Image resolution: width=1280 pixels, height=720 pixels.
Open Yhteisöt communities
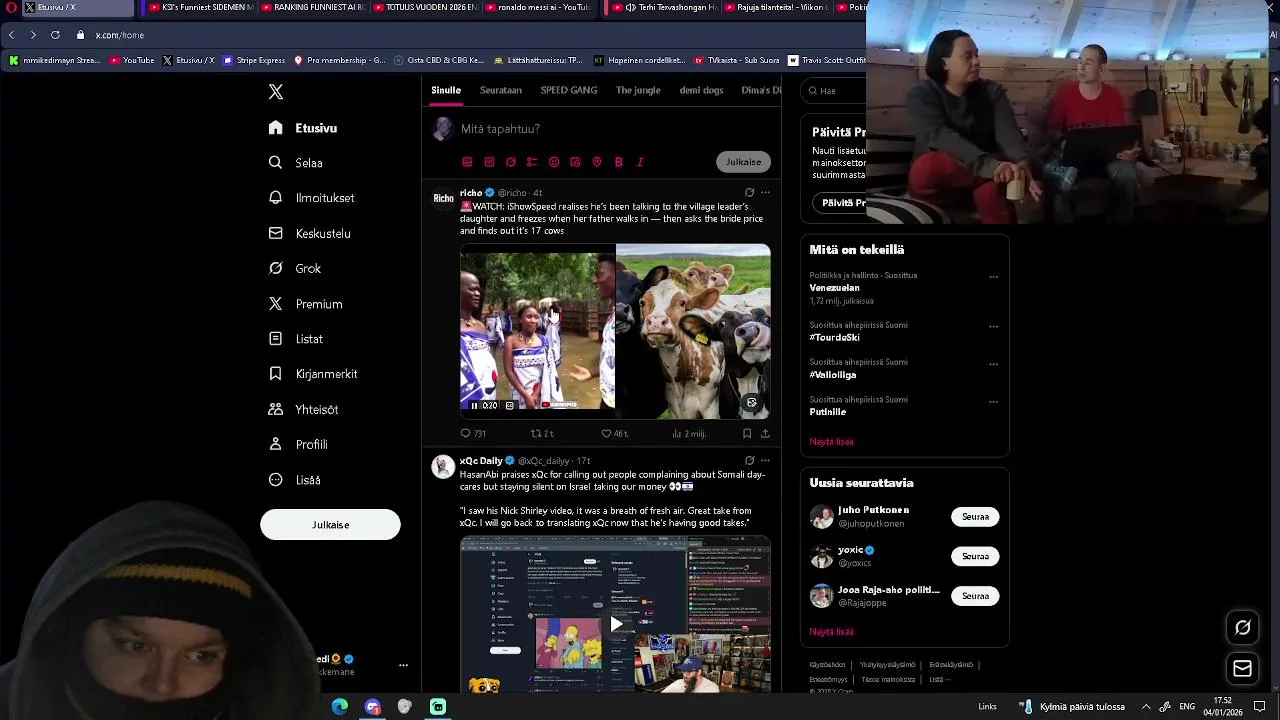(x=304, y=409)
